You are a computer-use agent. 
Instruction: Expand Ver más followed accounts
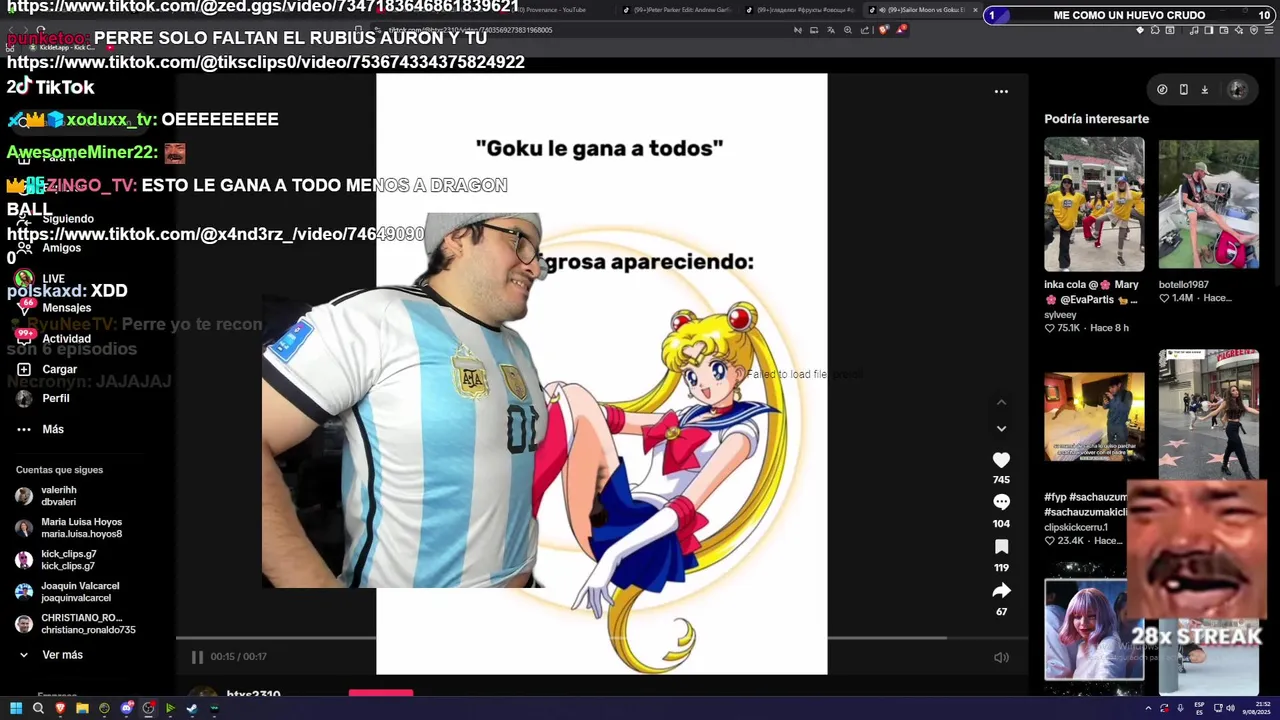[50, 655]
